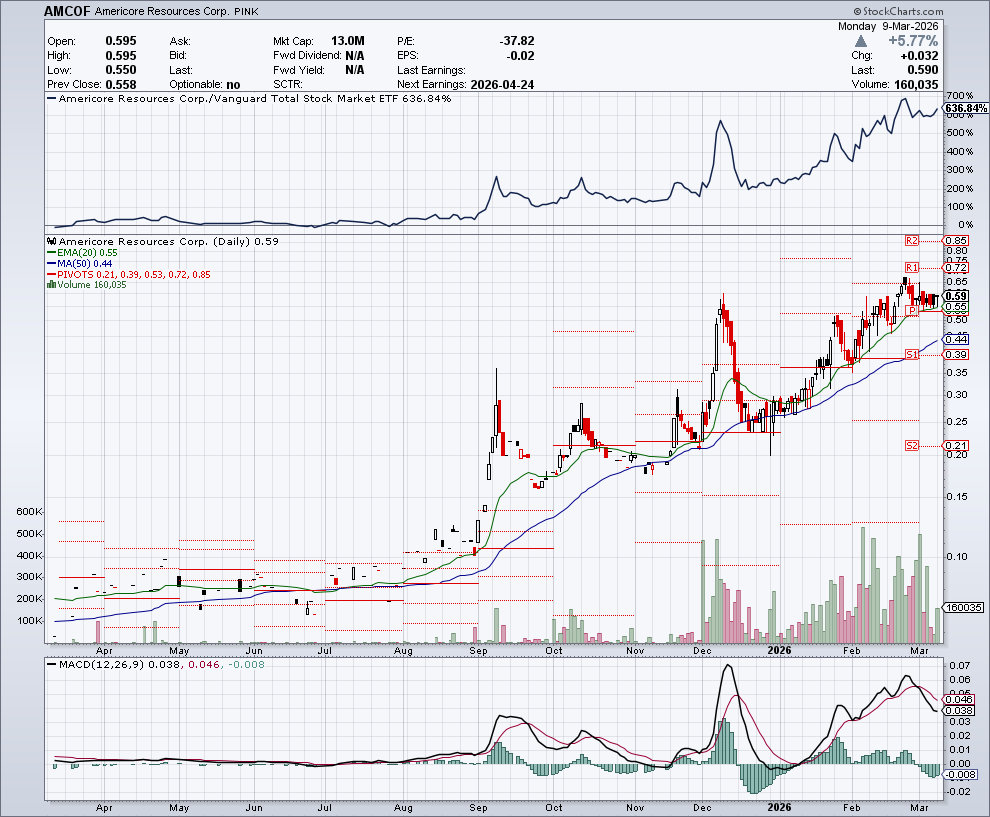Click the up-triangle price change indicator
The image size is (990, 817).
coord(860,41)
